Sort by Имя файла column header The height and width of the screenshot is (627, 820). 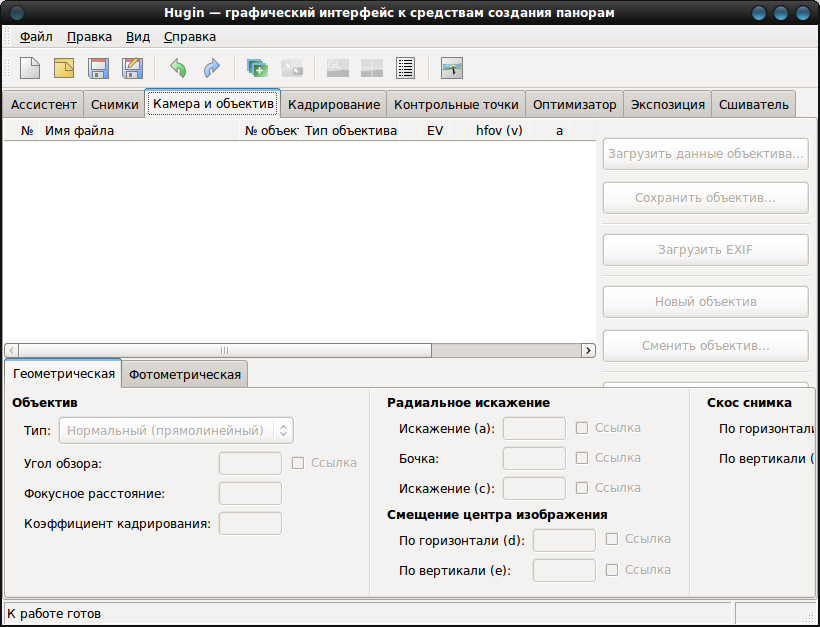(139, 131)
